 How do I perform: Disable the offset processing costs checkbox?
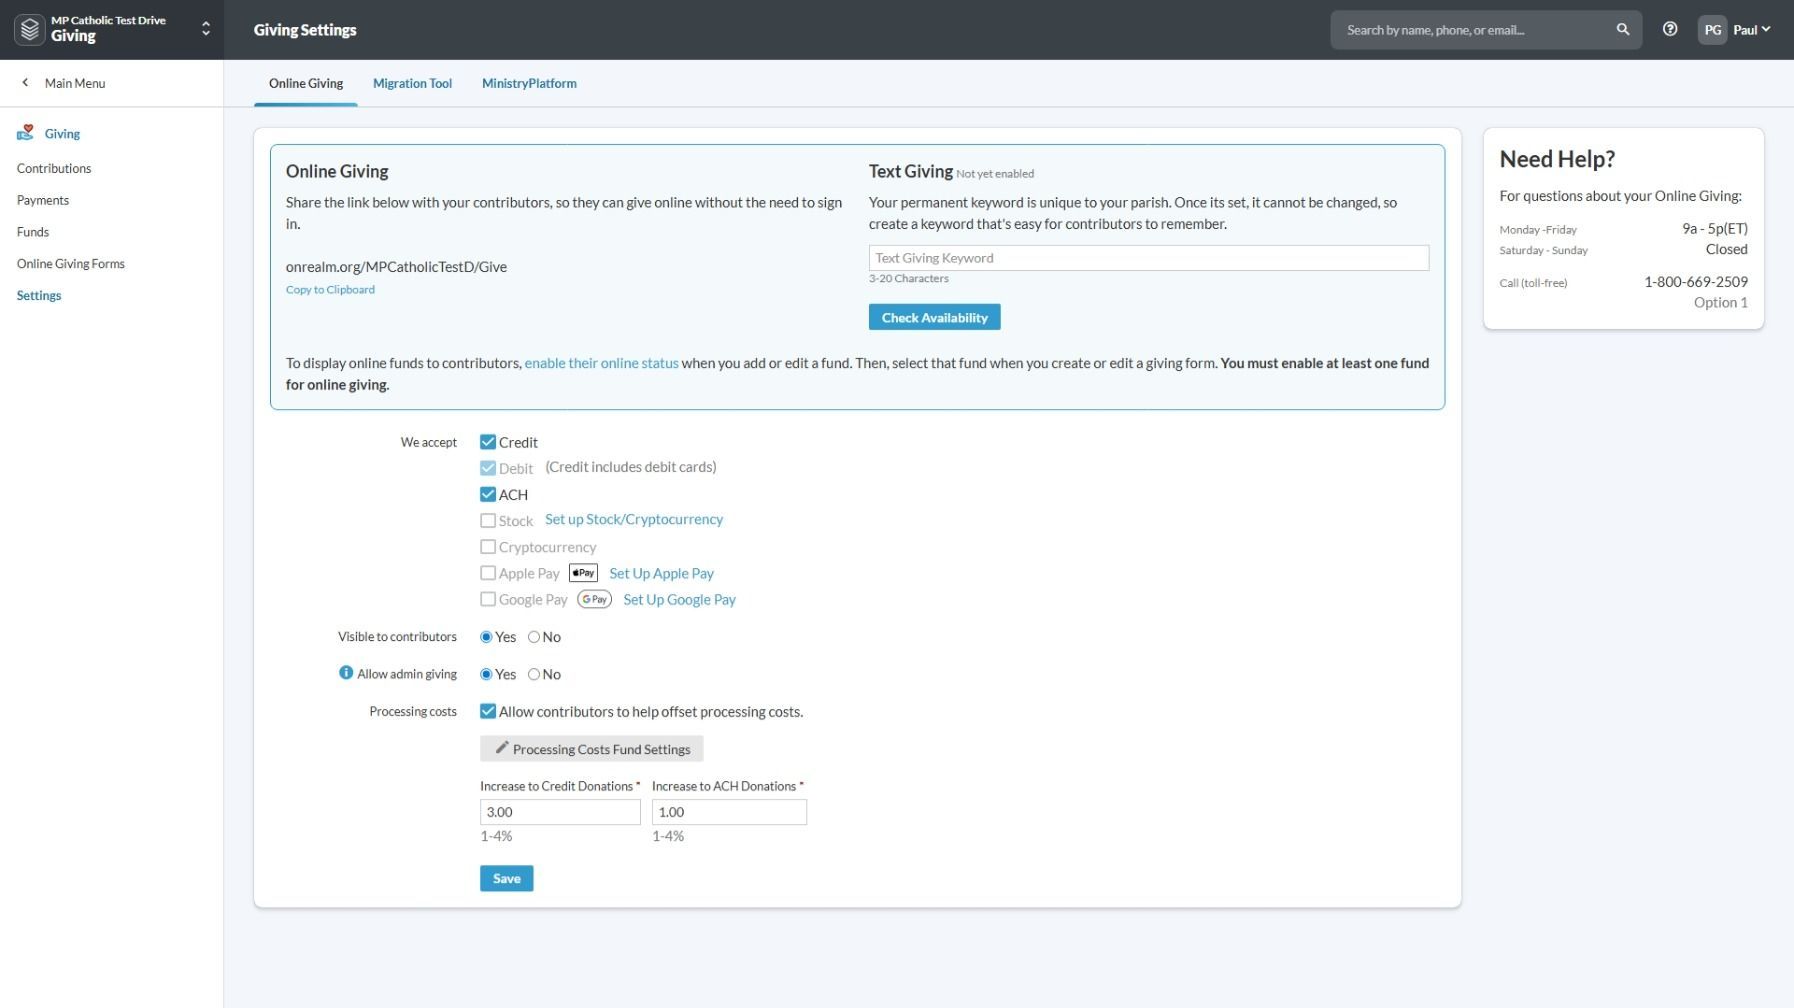(x=488, y=712)
